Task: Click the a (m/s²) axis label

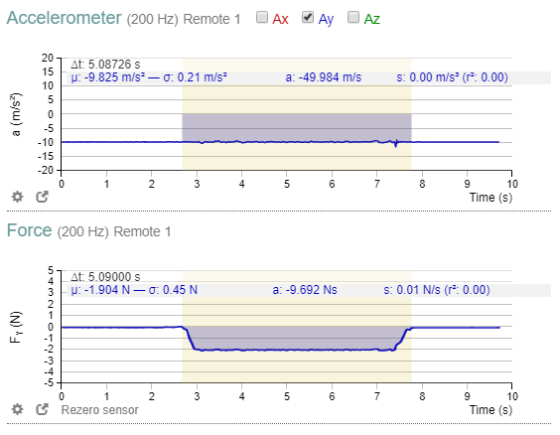Action: pos(16,114)
